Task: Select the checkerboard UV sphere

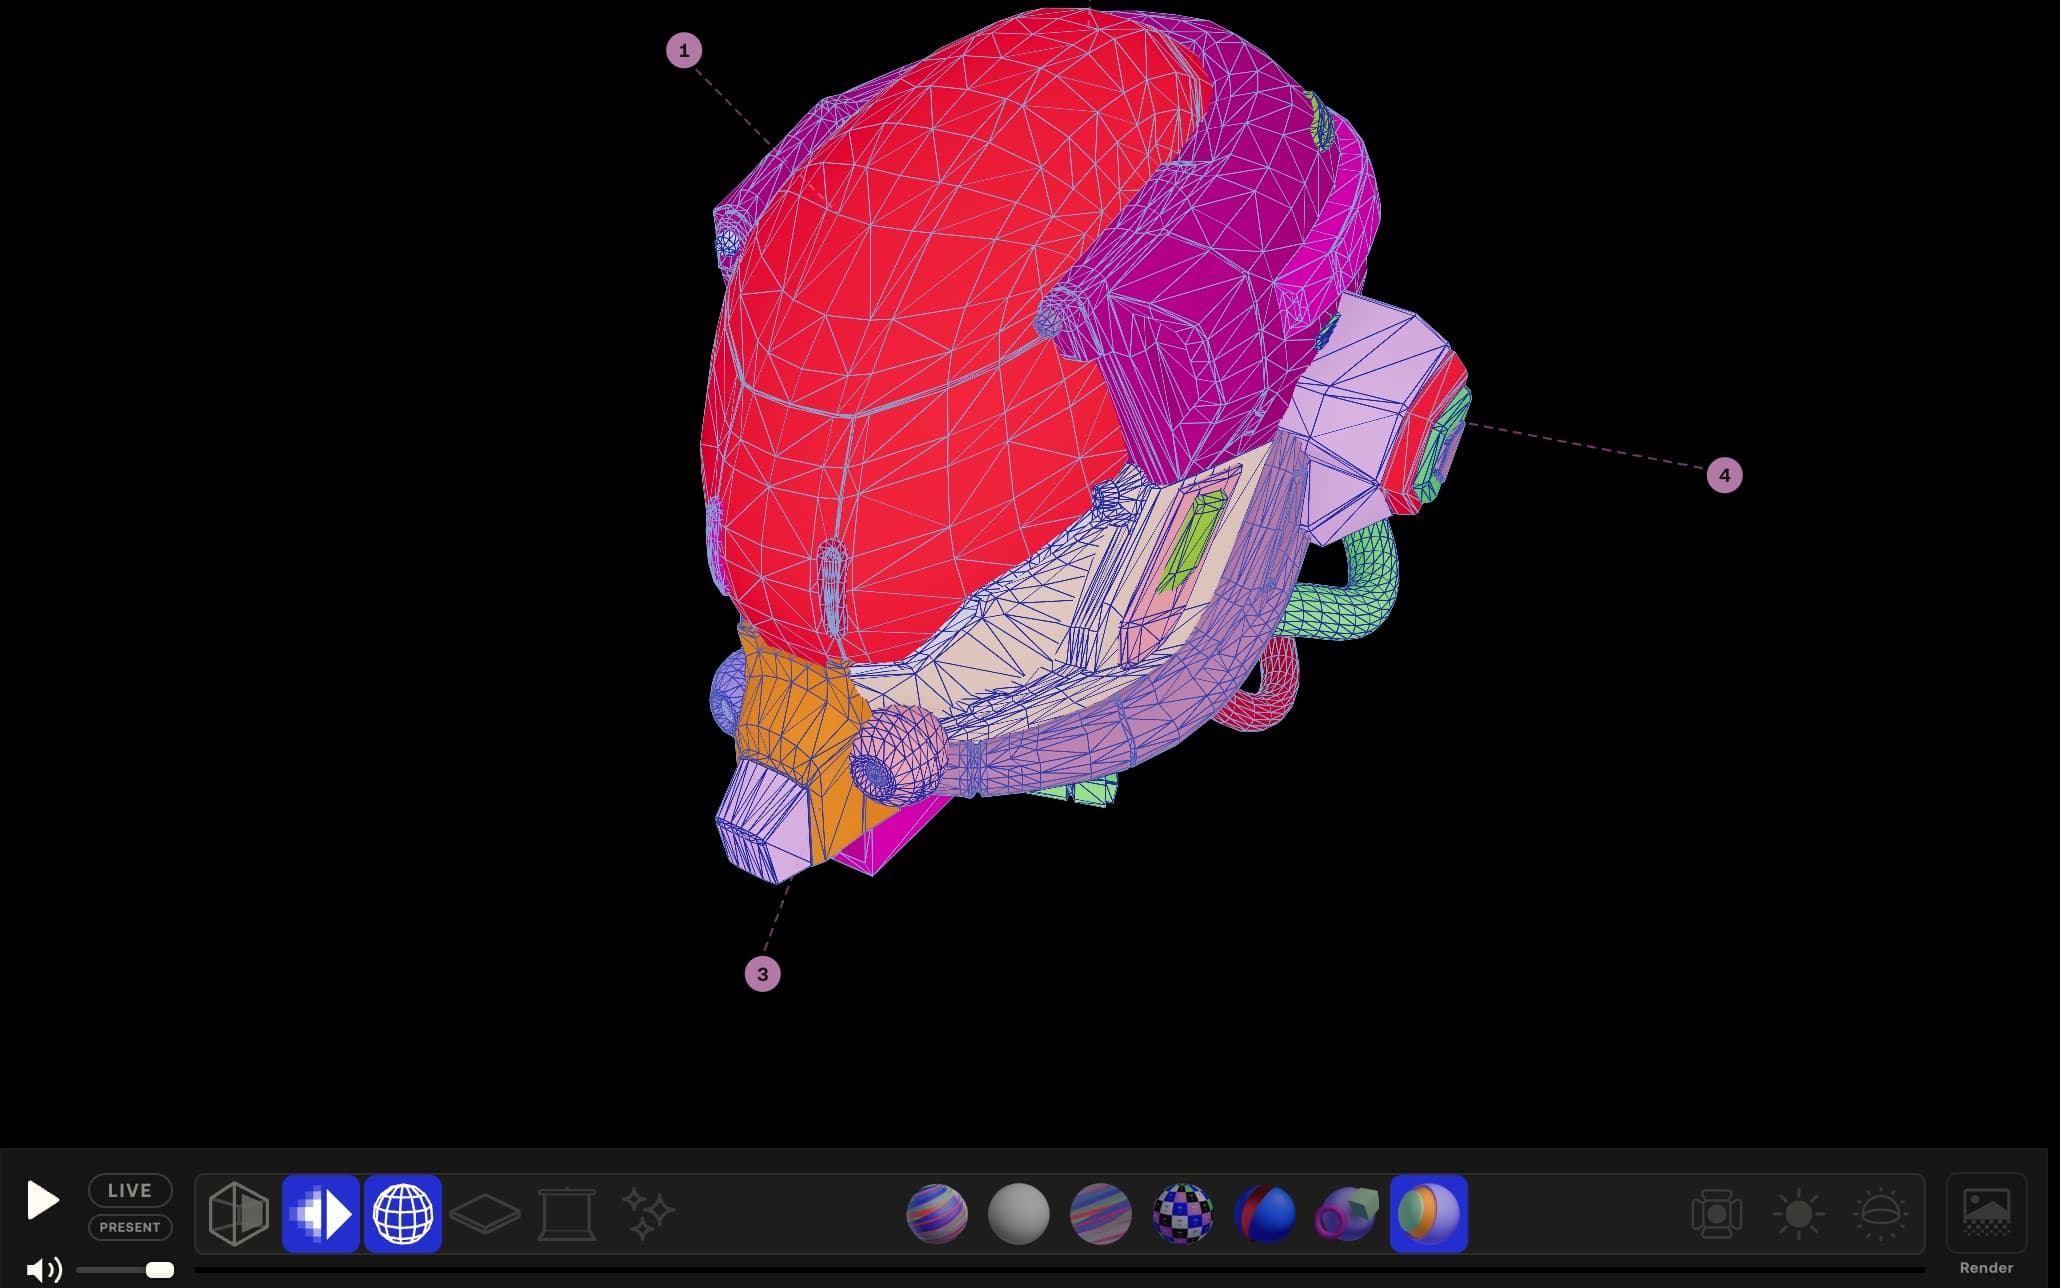Action: tap(1183, 1214)
